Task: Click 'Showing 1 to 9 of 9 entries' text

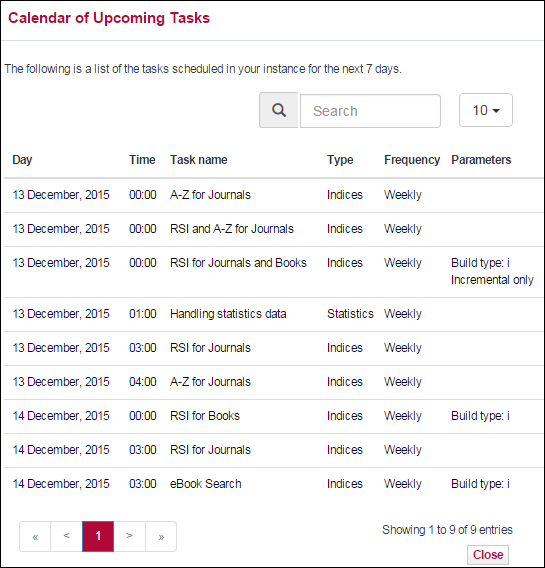Action: 447,530
